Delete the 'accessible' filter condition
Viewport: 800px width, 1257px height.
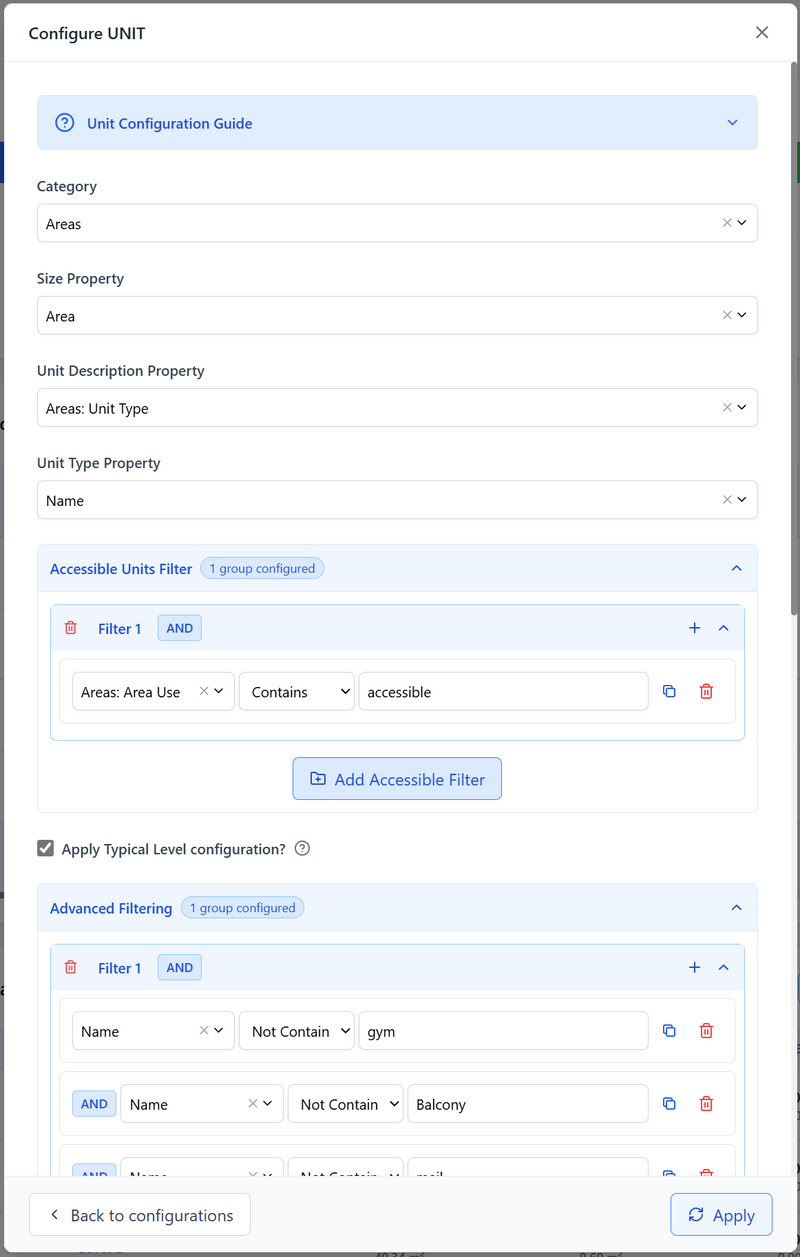[706, 691]
